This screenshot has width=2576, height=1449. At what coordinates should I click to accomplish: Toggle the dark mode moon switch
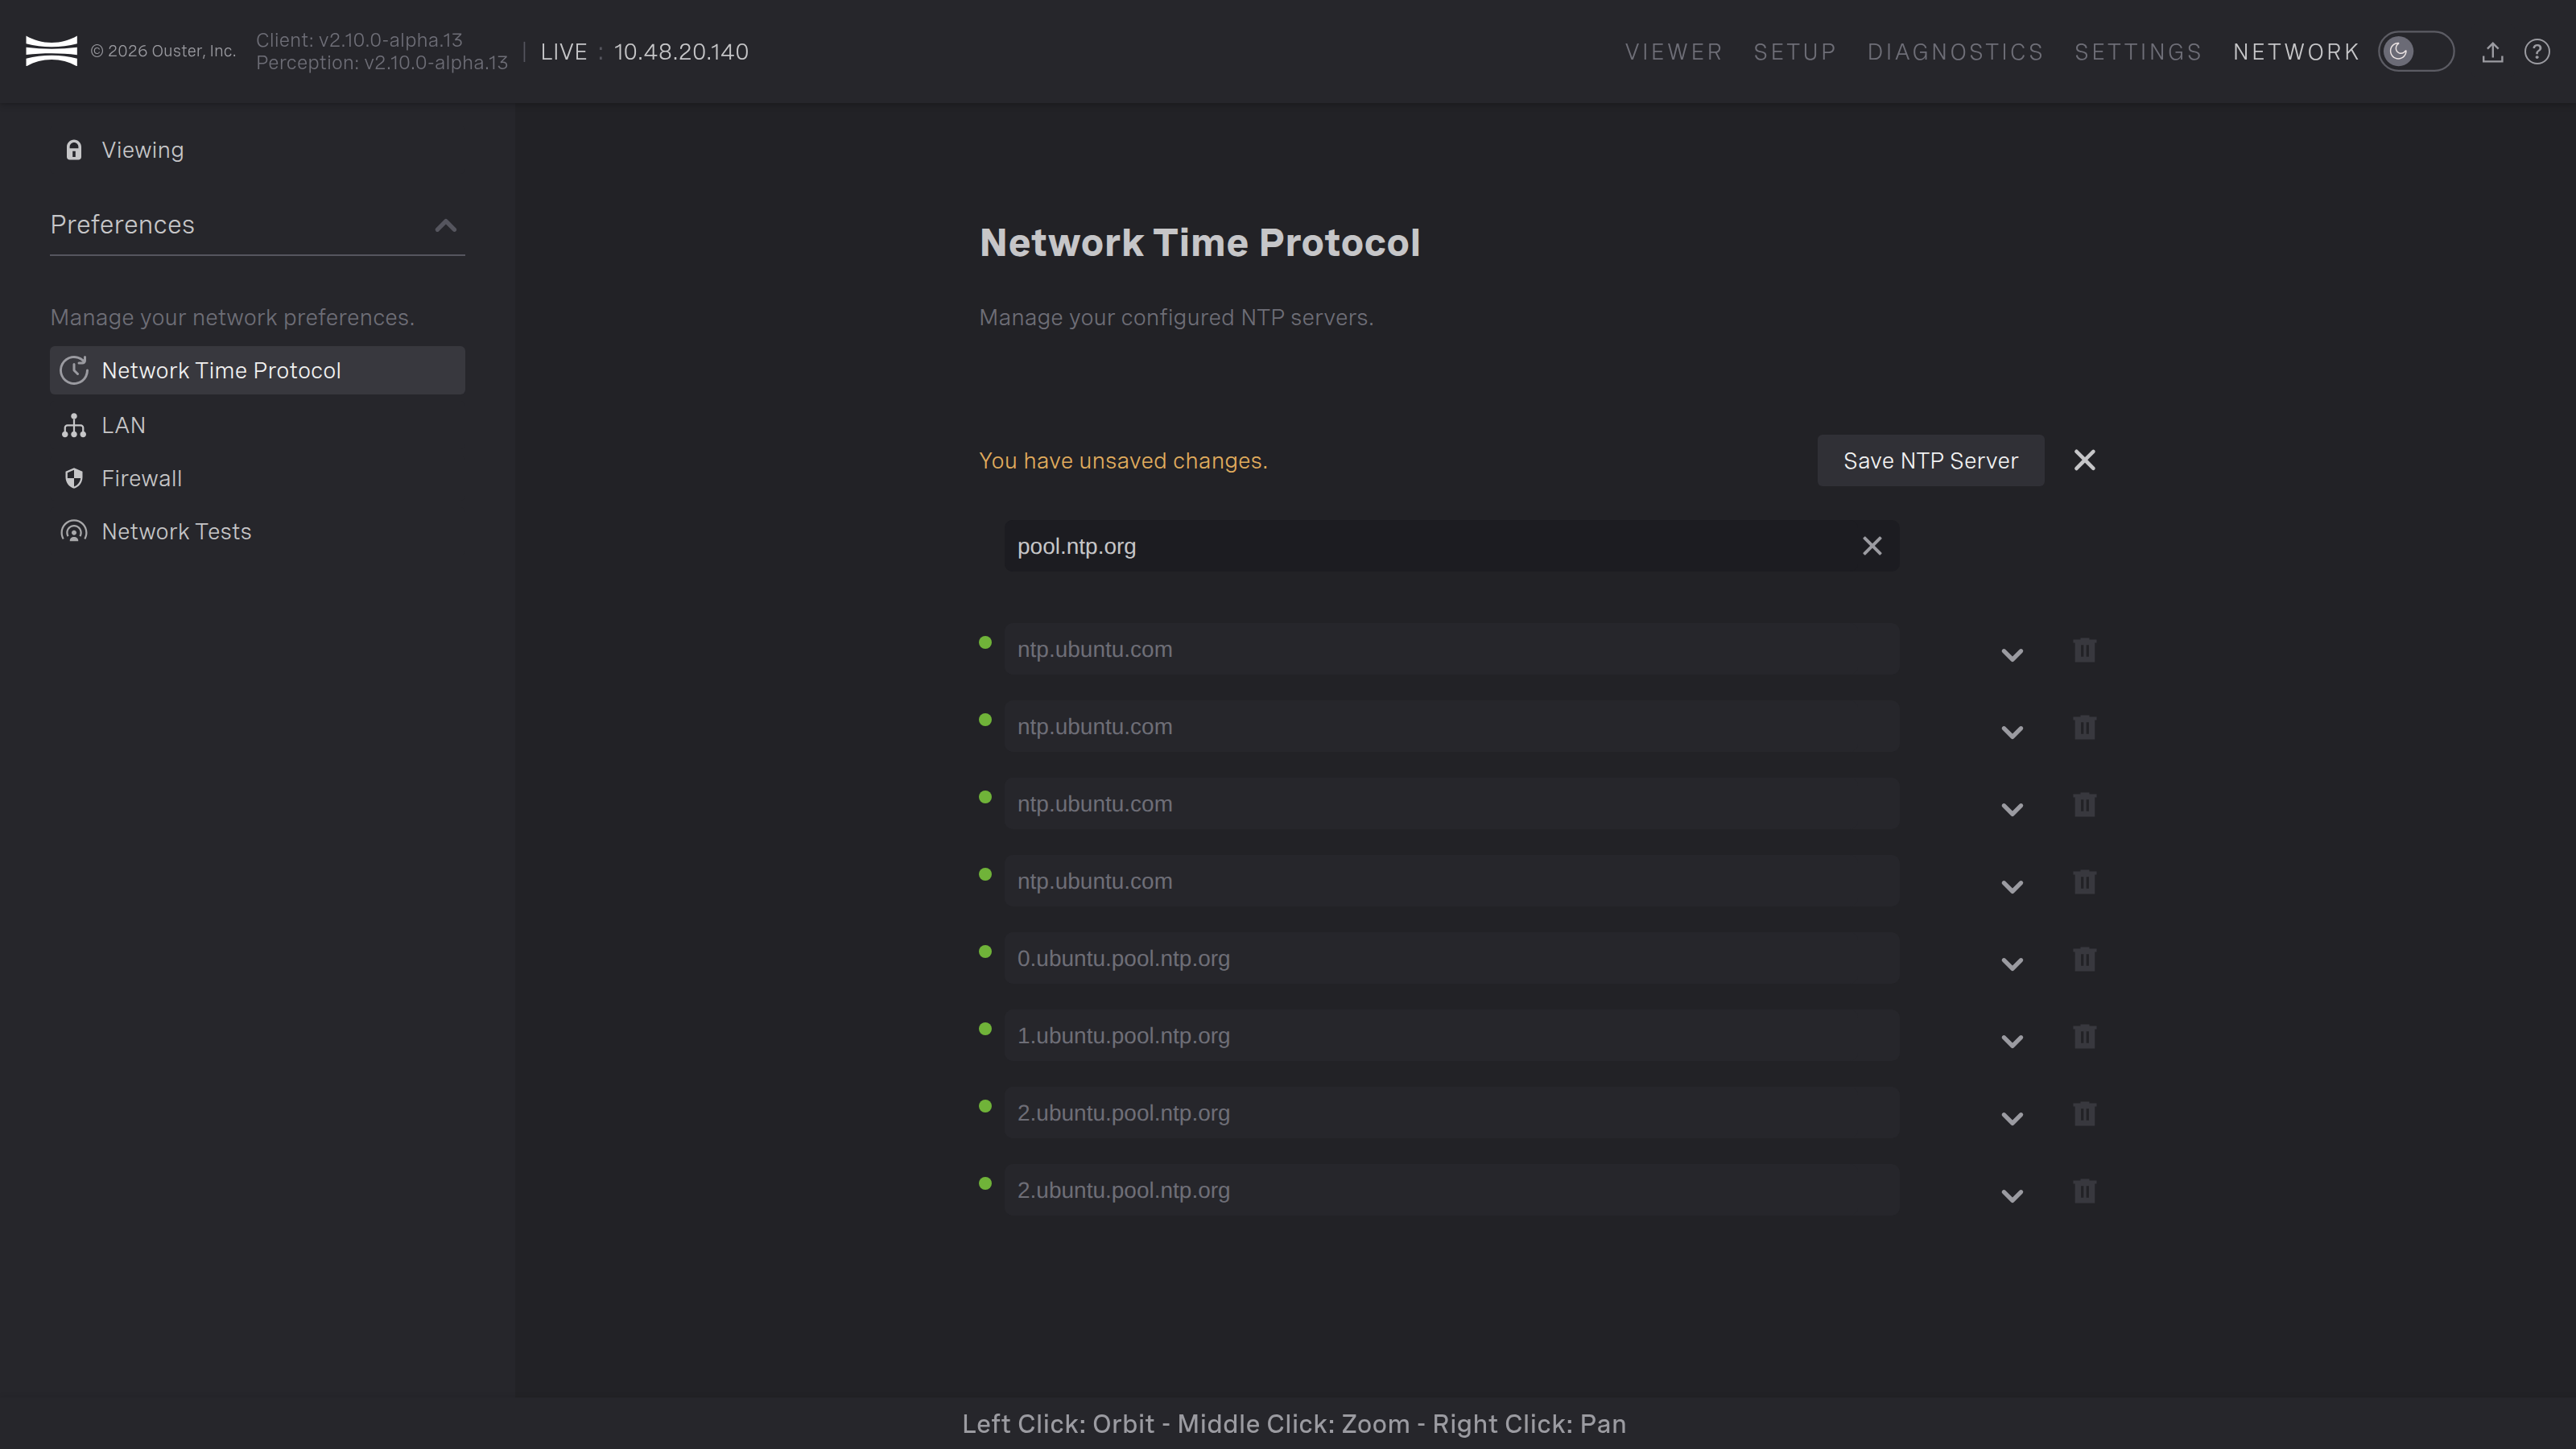[x=2415, y=51]
